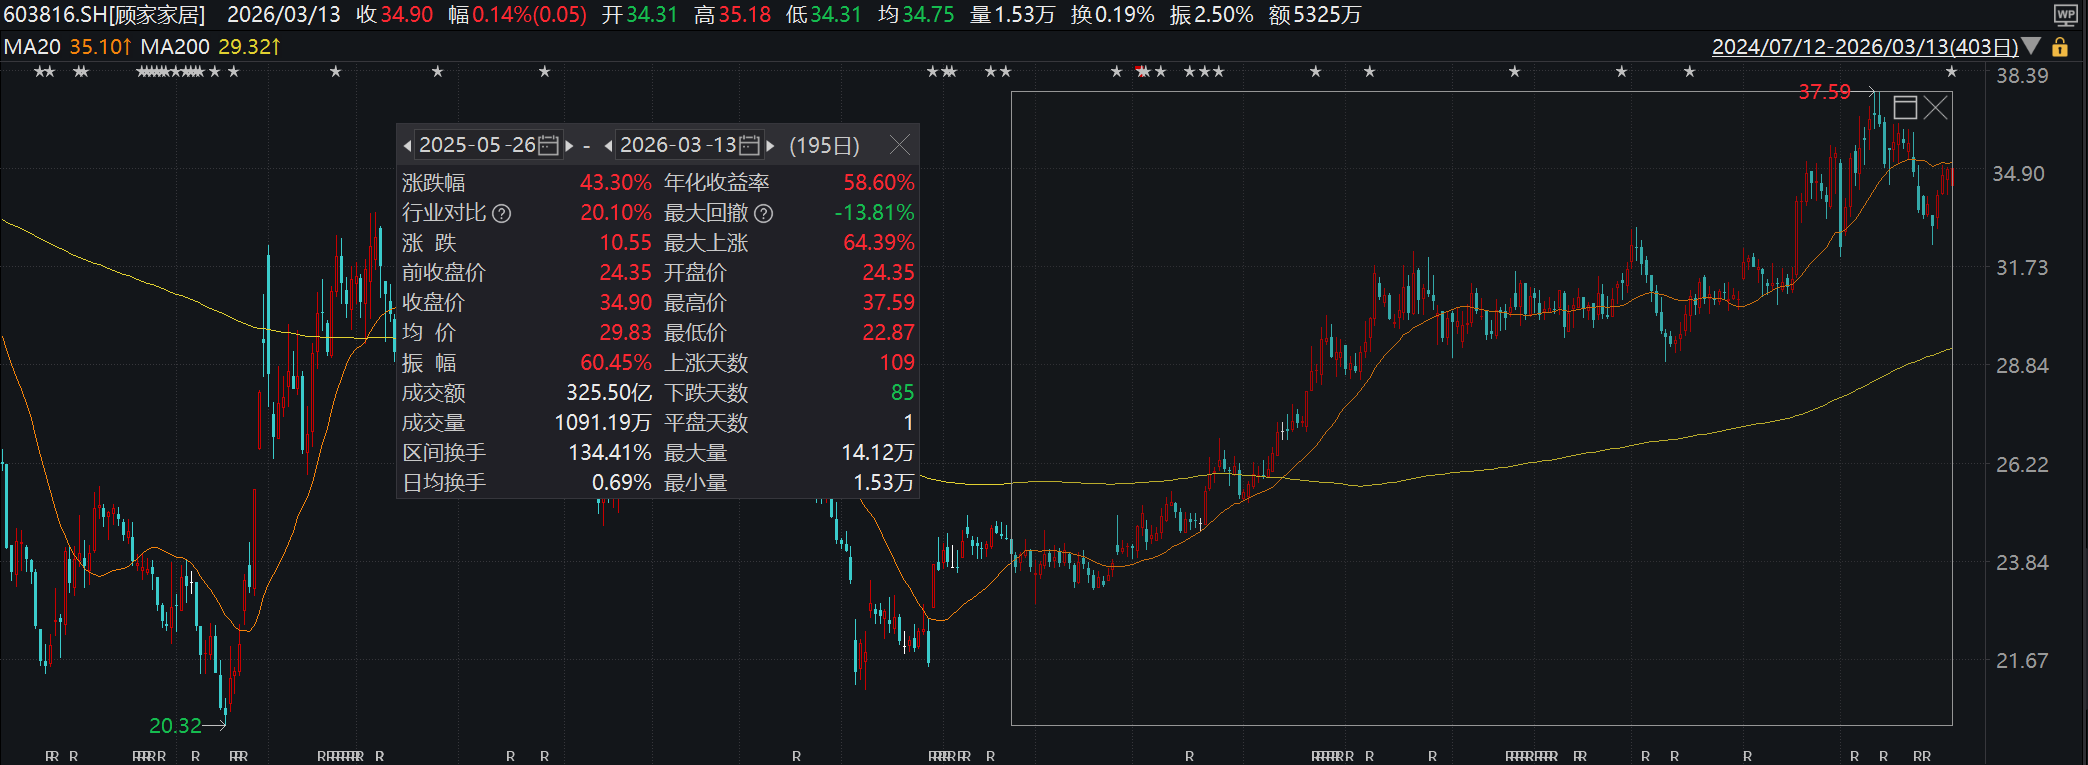Click help icon next to 最大回撤
This screenshot has width=2088, height=765.
pos(764,213)
